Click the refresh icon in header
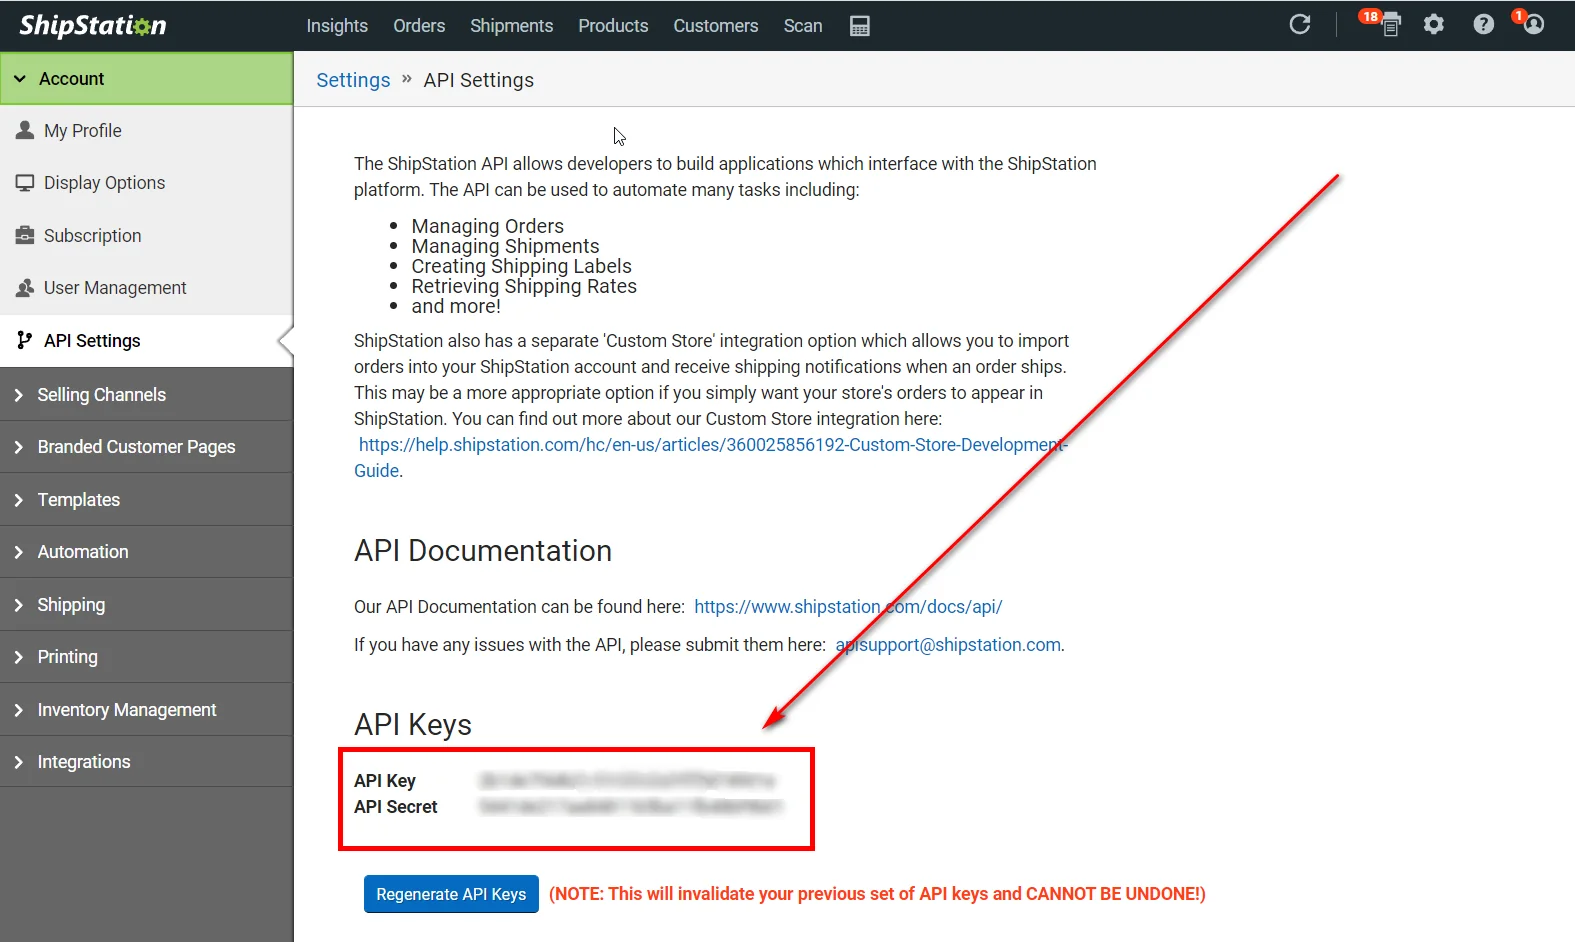Viewport: 1575px width, 942px height. point(1299,24)
